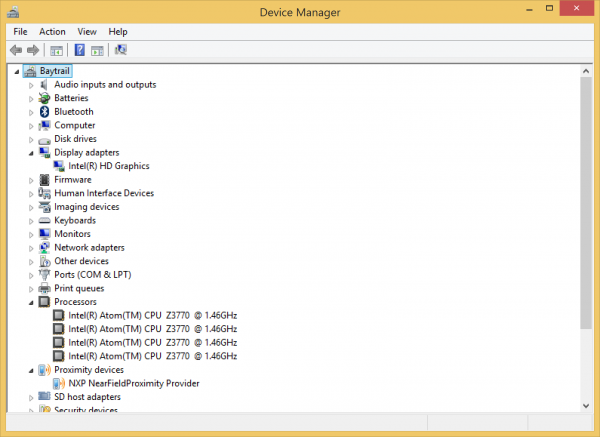Click Scan for hardware changes icon
The width and height of the screenshot is (600, 437).
point(121,50)
